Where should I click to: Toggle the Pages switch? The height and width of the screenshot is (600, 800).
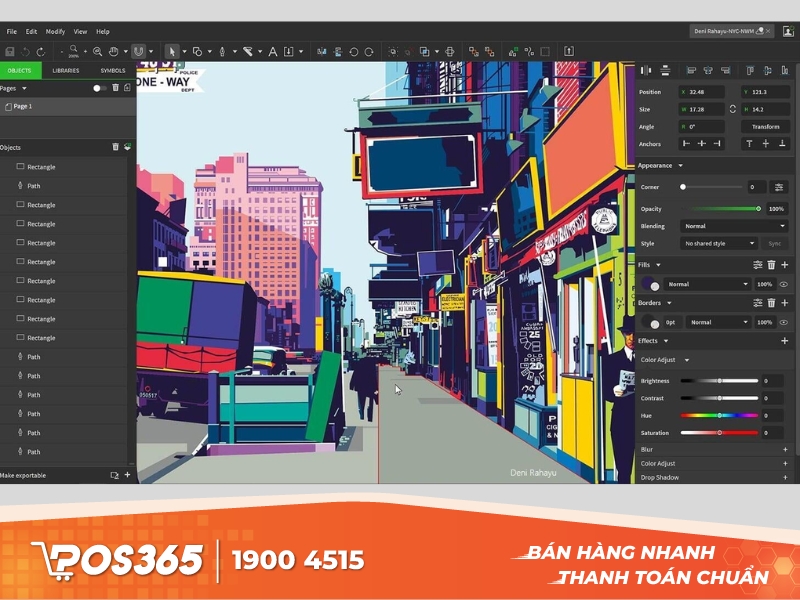pos(99,88)
